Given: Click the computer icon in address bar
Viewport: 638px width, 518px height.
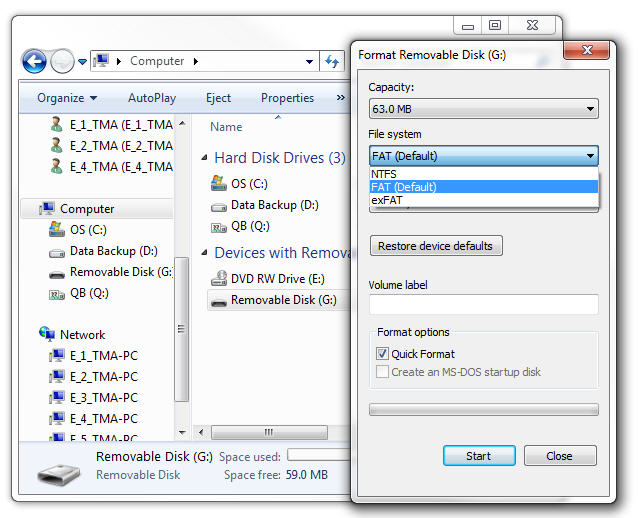Looking at the screenshot, I should point(101,61).
